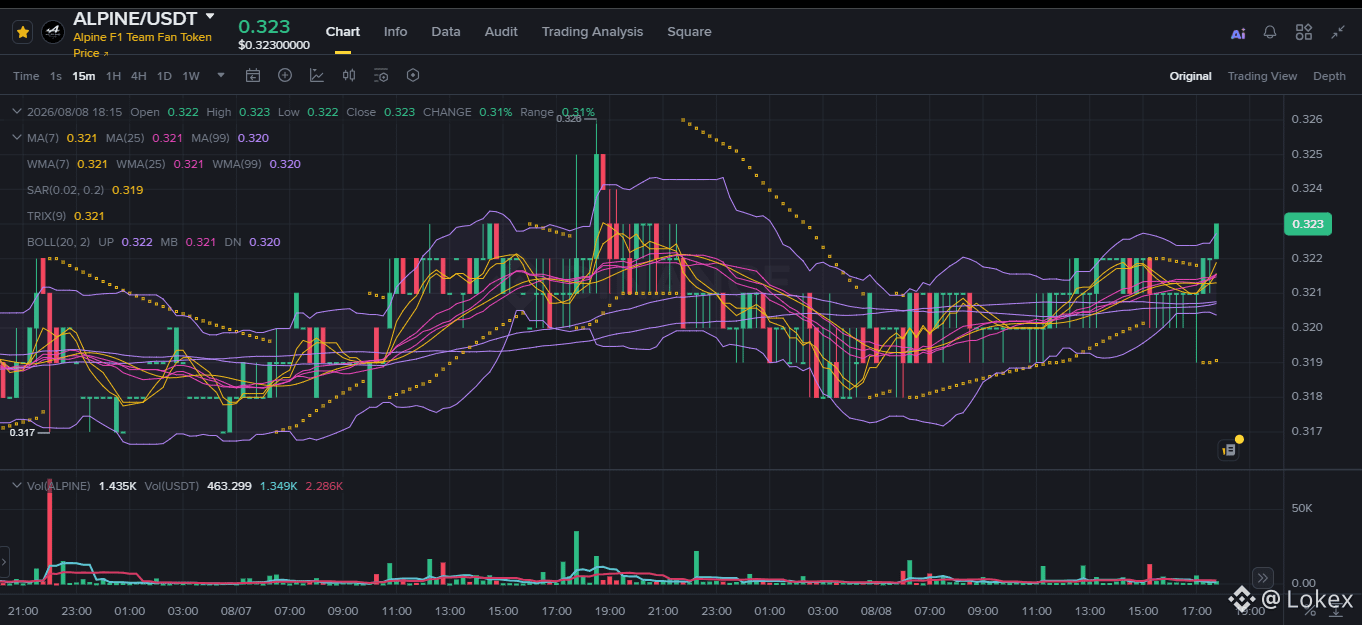The height and width of the screenshot is (625, 1362).
Task: Click the 0.326 high price marker label
Action: (568, 119)
